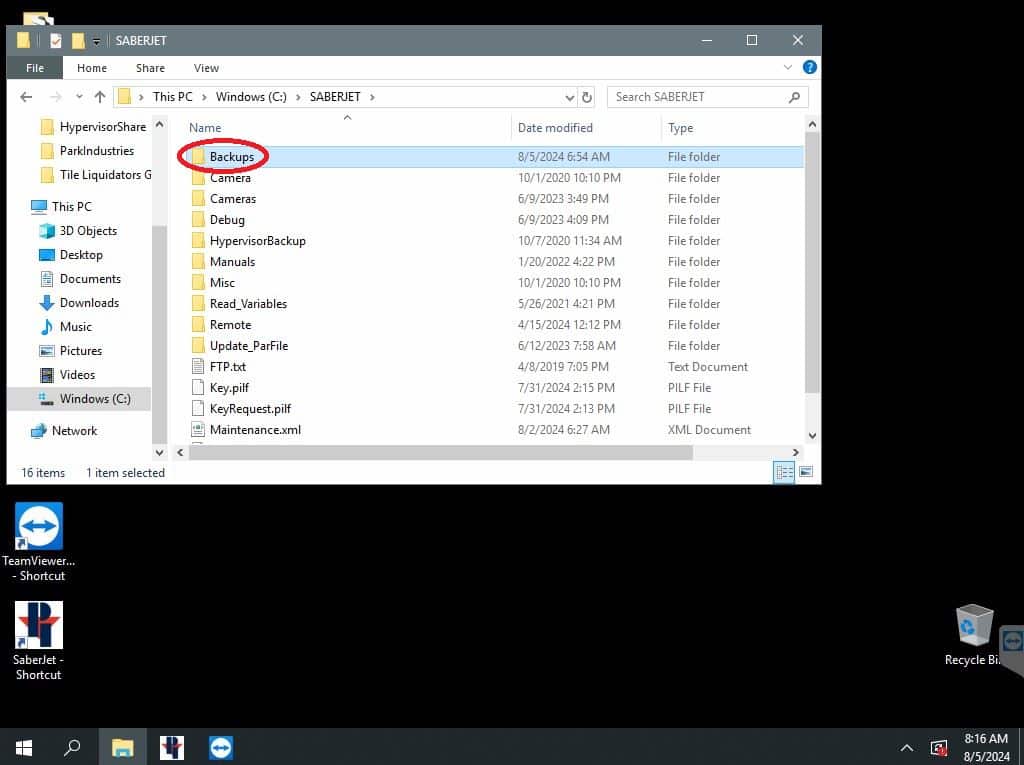Open Pictures in navigation pane
The width and height of the screenshot is (1024, 765).
(71, 351)
